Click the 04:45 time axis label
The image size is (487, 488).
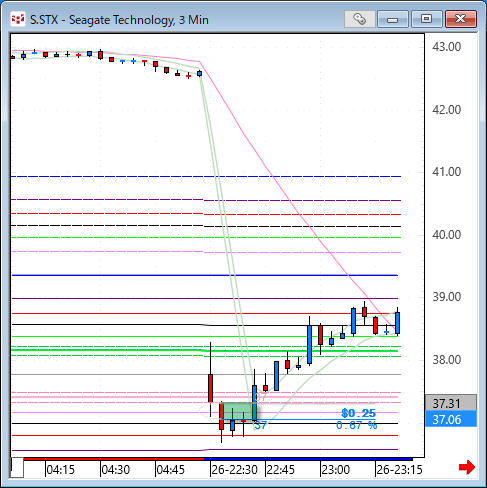click(x=170, y=470)
